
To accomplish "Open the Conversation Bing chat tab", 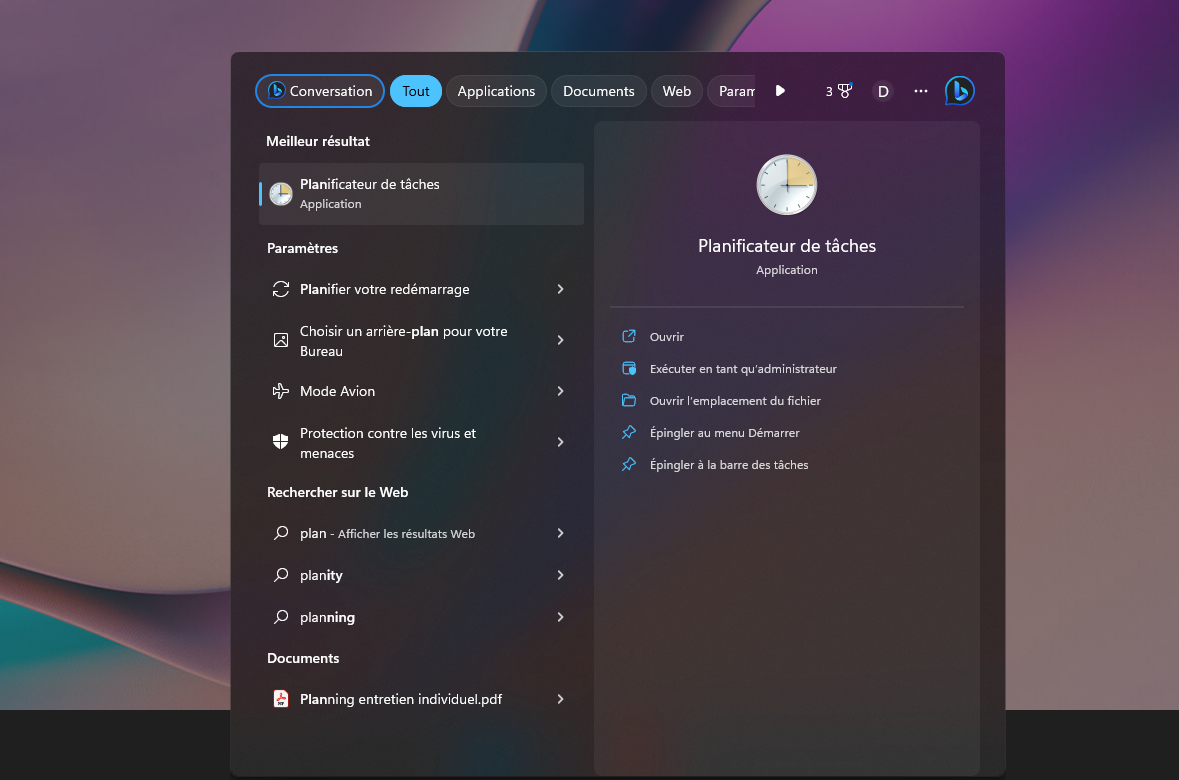I will (320, 91).
